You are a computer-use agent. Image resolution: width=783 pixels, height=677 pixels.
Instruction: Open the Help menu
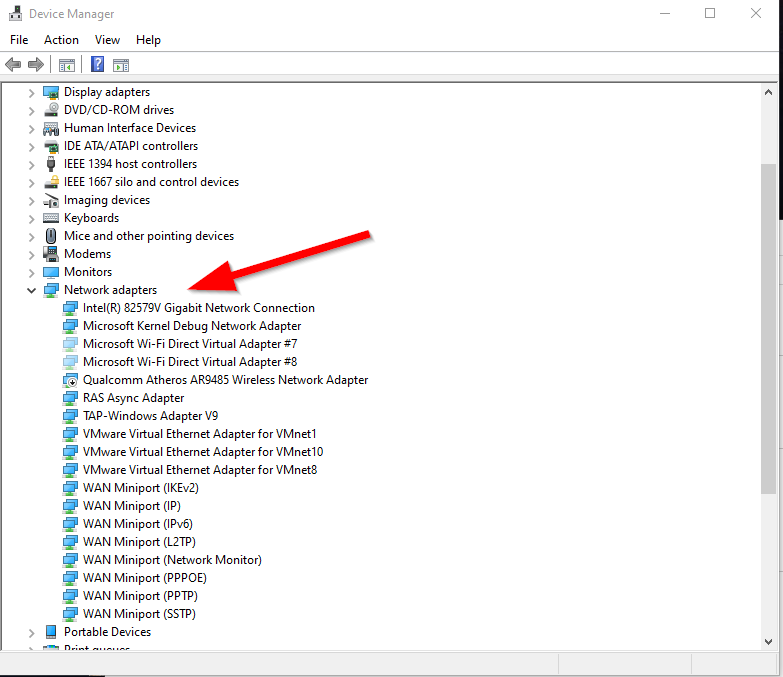[148, 40]
